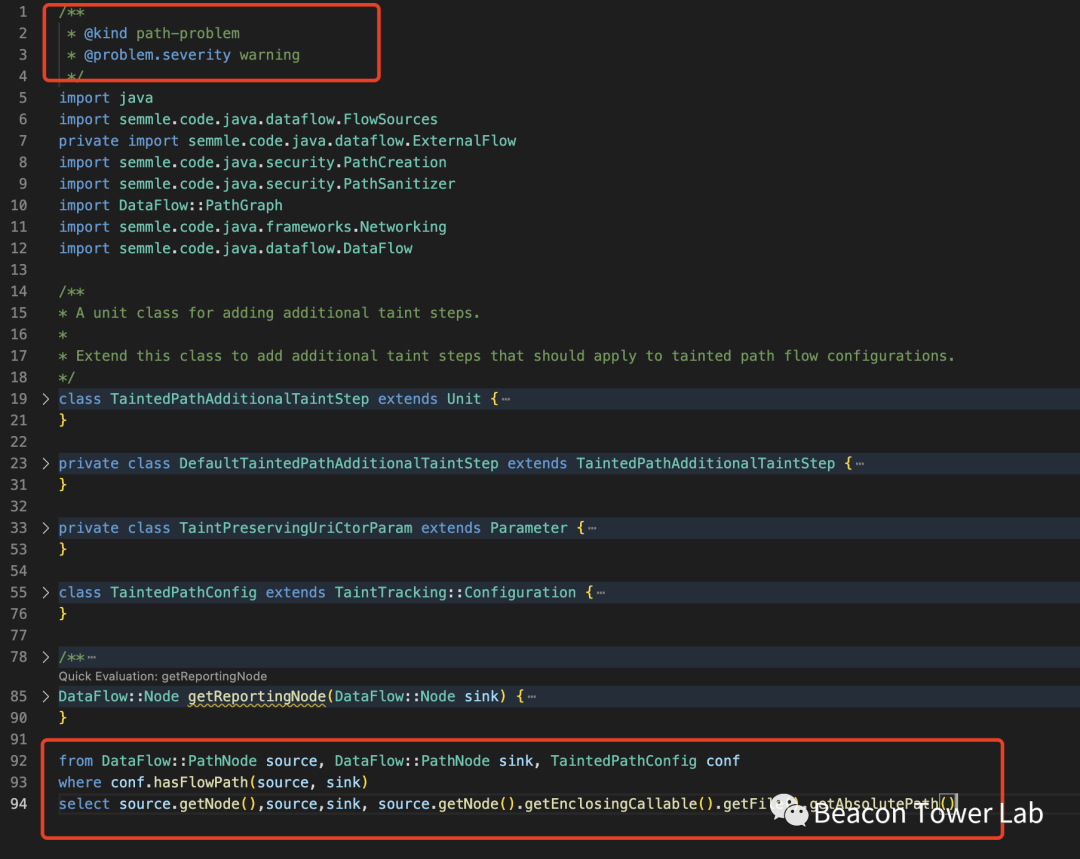The height and width of the screenshot is (859, 1080).
Task: Click the ellipsis after TaintedPathAdditionalTaintStep extends Unit
Action: (505, 399)
